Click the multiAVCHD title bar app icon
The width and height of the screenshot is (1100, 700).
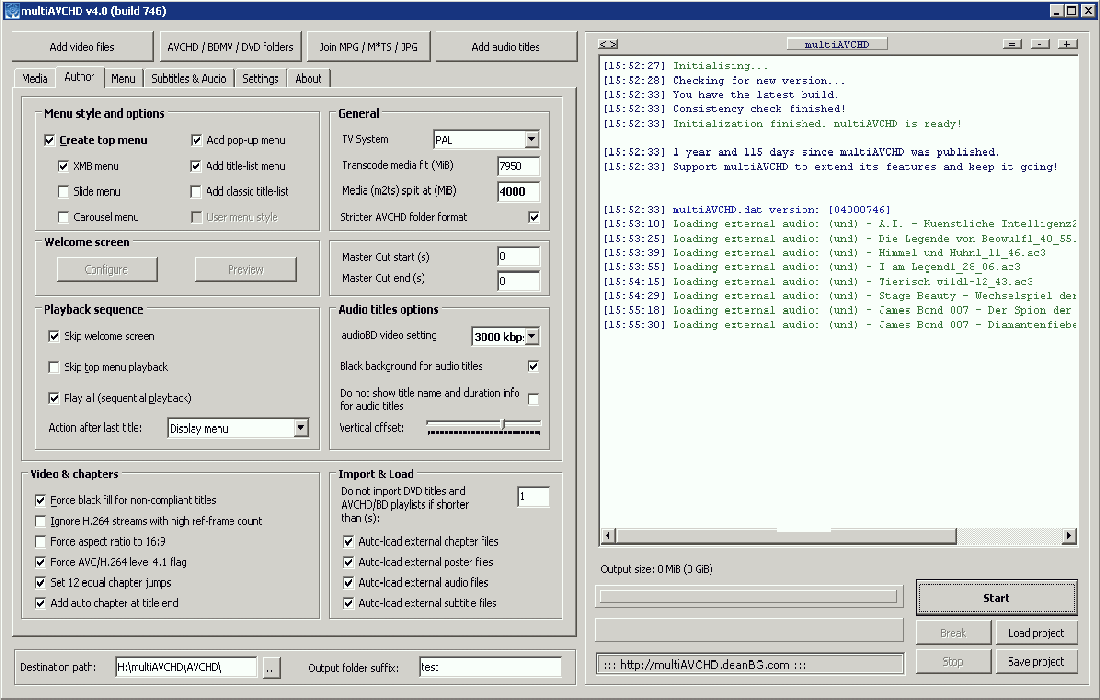(x=12, y=11)
